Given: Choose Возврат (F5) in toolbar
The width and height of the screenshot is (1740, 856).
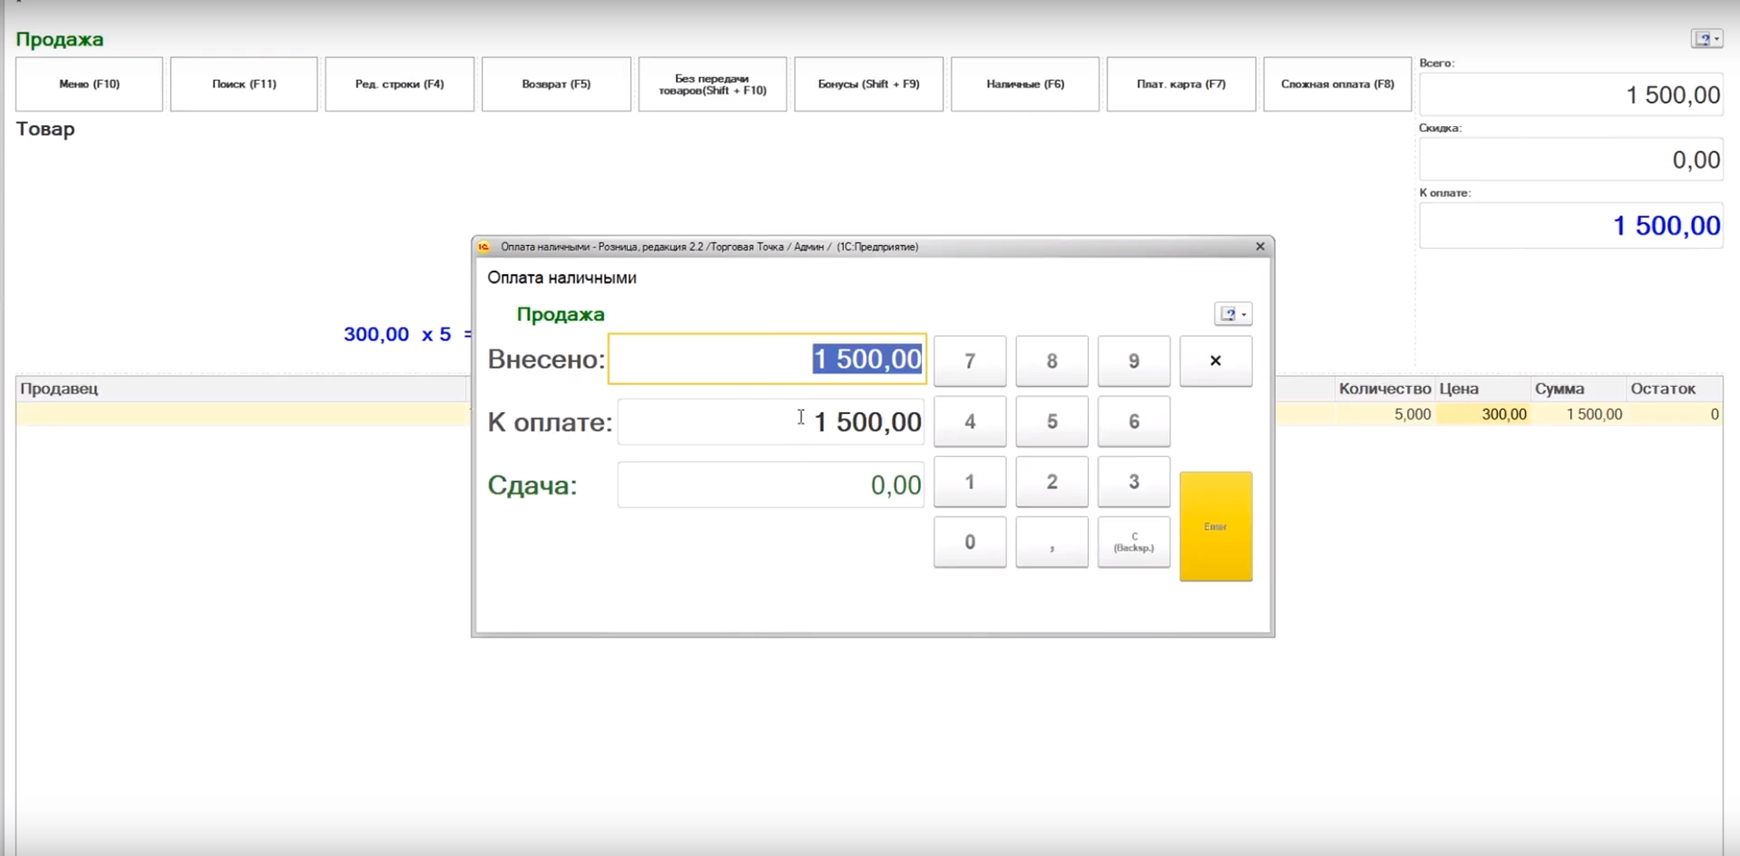Looking at the screenshot, I should 556,84.
